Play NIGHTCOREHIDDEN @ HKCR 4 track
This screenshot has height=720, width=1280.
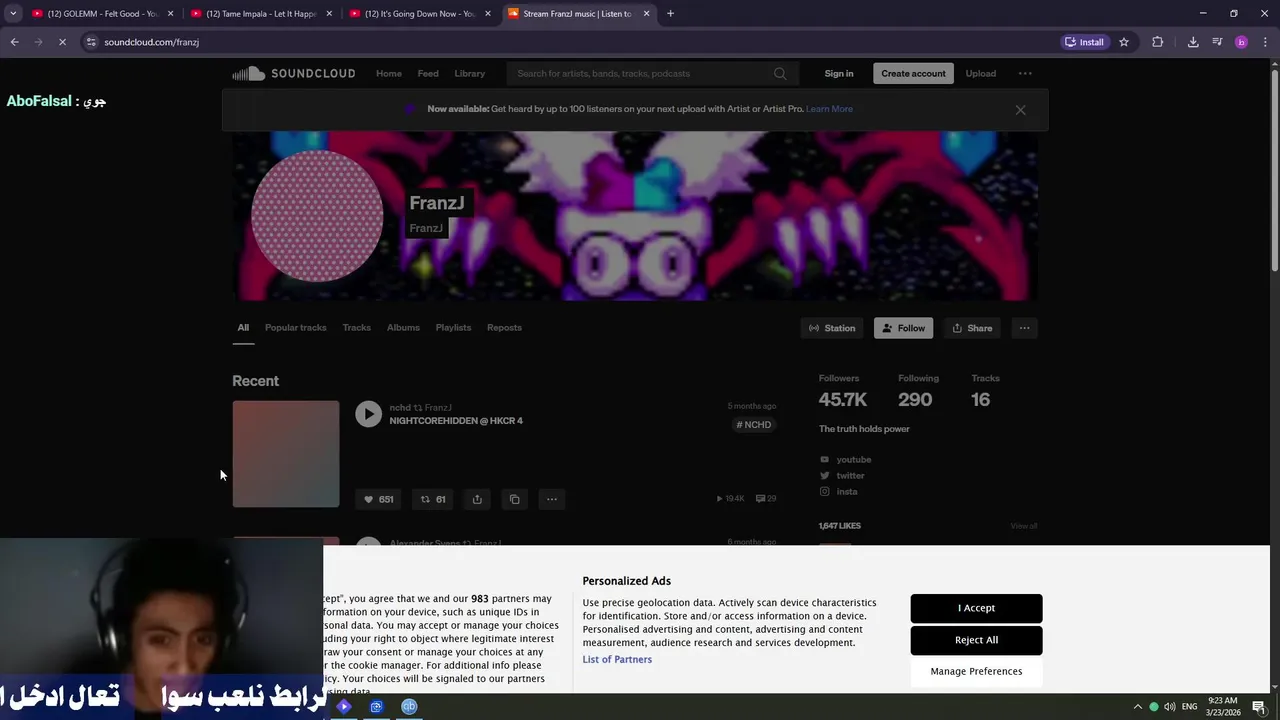368,414
